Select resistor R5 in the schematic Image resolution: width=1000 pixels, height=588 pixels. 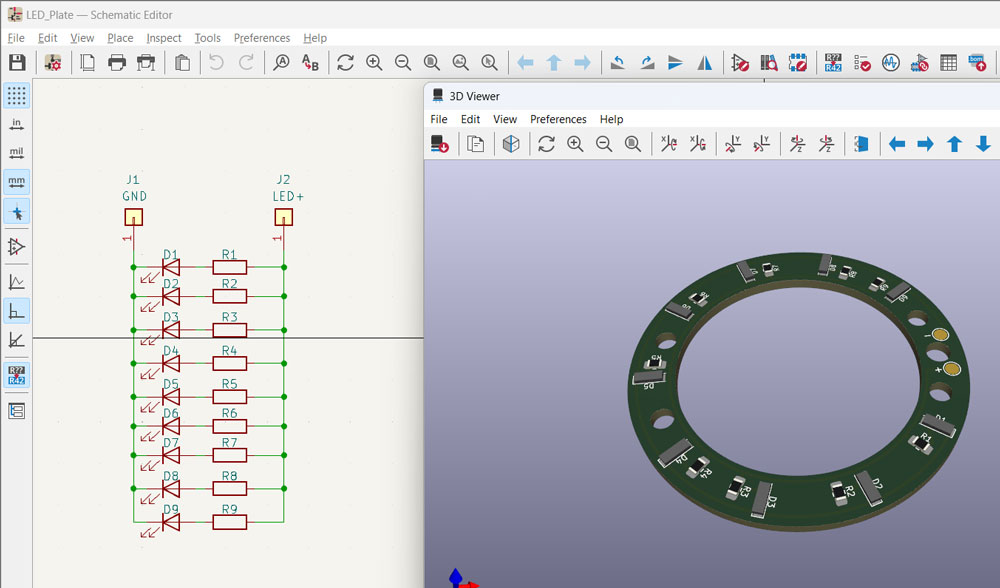point(229,397)
